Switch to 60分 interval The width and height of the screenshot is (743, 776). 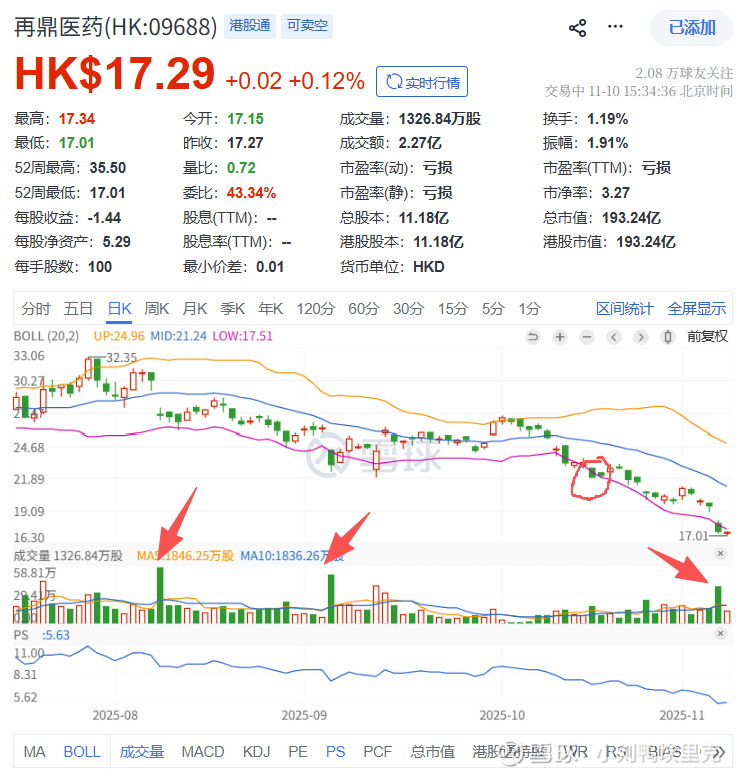[364, 309]
